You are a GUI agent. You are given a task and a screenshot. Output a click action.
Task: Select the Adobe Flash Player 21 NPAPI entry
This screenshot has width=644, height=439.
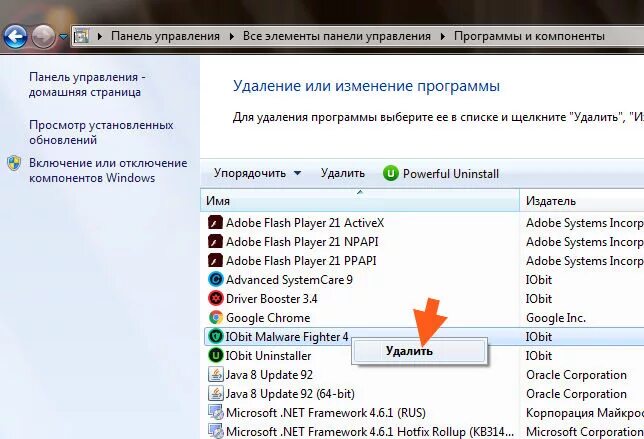pos(302,242)
